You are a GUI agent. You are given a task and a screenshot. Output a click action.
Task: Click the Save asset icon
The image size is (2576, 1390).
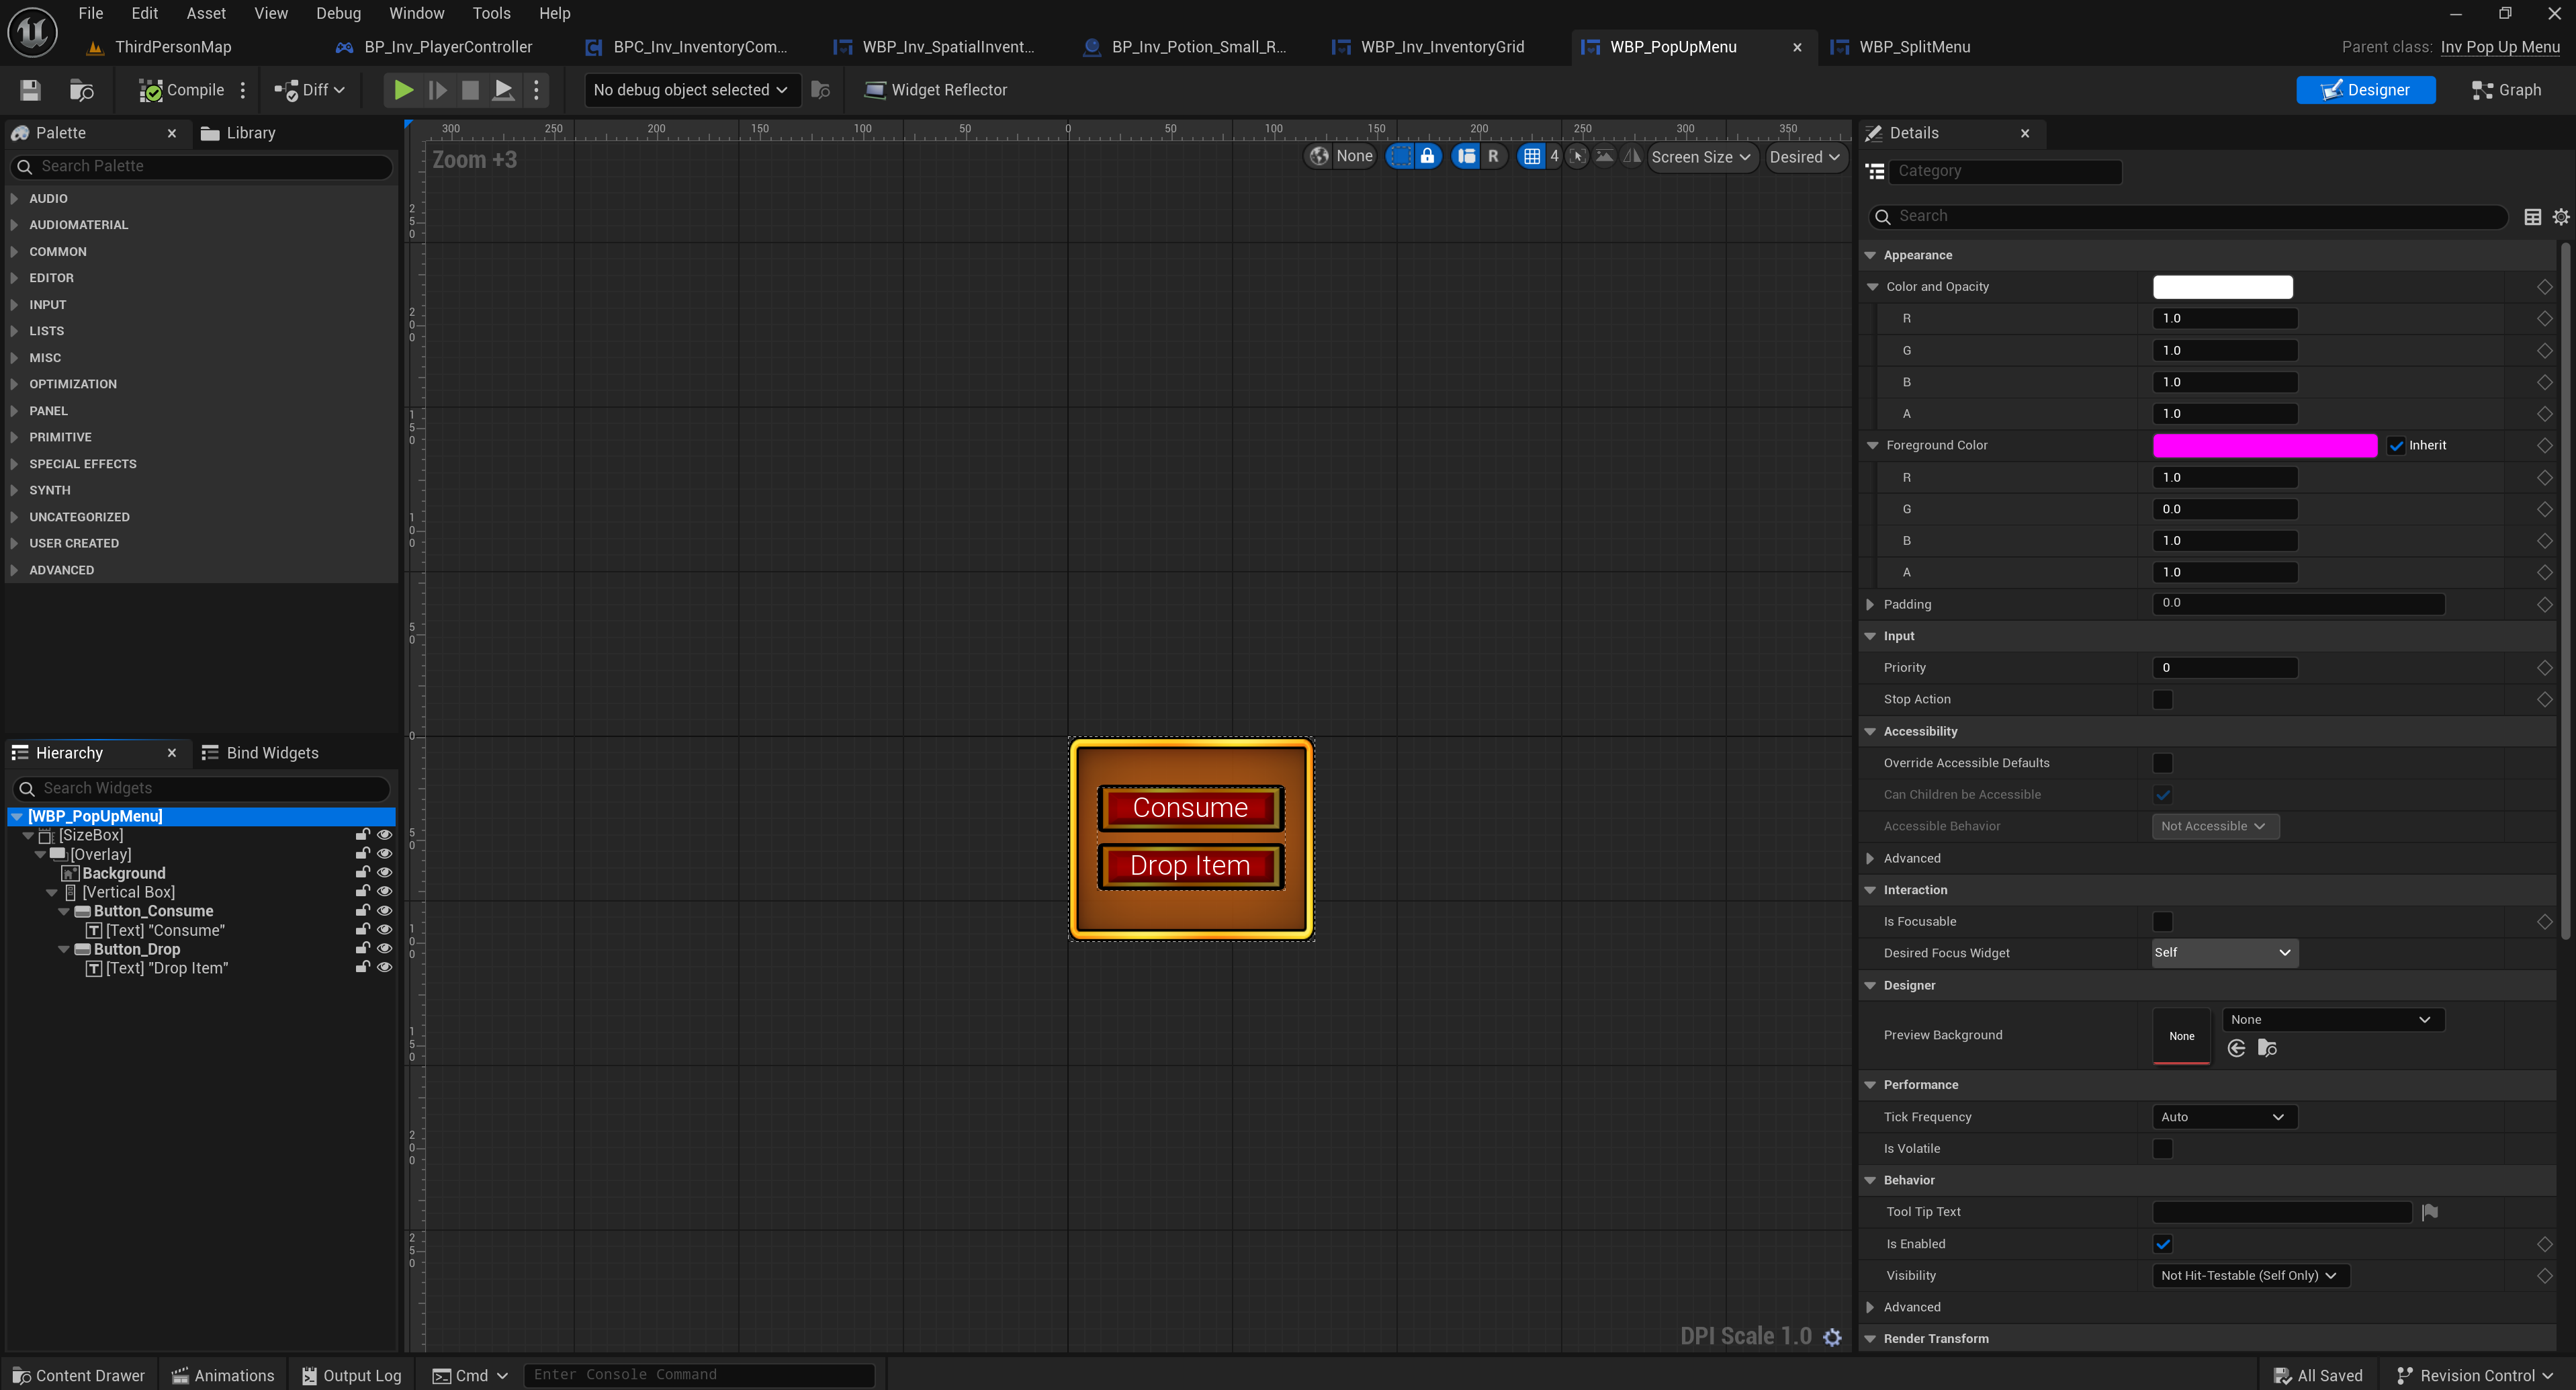coord(30,90)
